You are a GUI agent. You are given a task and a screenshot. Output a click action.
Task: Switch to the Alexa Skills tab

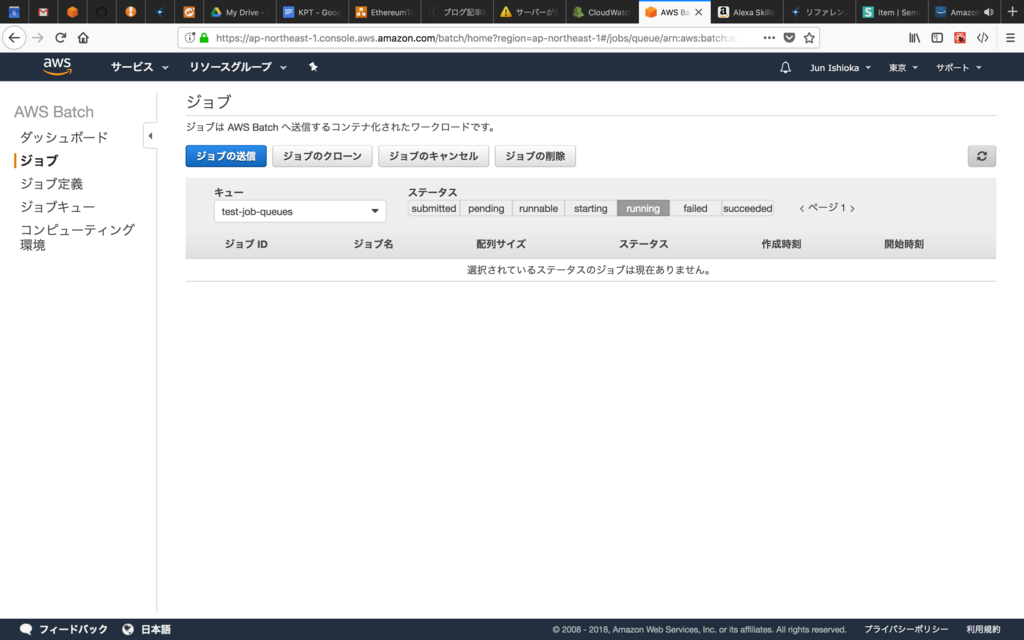746,12
